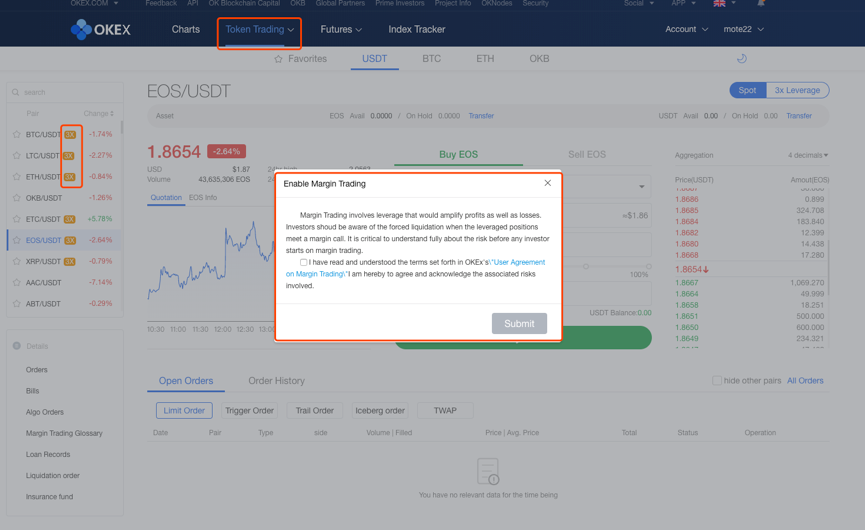Viewport: 865px width, 530px height.
Task: Expand the Futures menu
Action: pyautogui.click(x=341, y=29)
